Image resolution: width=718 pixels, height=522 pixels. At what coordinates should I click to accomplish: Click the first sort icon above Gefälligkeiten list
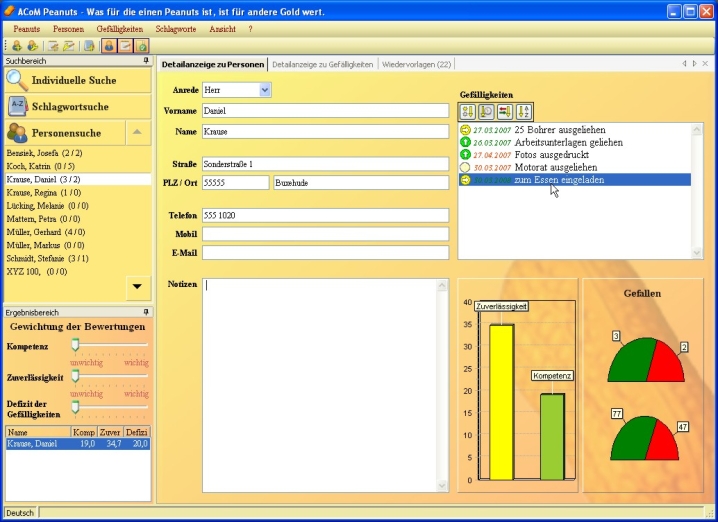468,111
